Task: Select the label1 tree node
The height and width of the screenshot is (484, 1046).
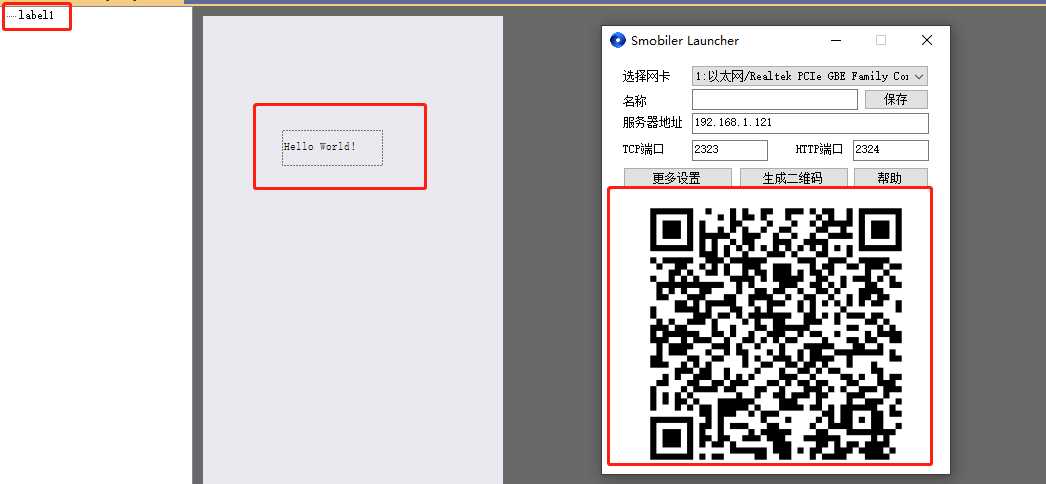Action: click(x=36, y=15)
